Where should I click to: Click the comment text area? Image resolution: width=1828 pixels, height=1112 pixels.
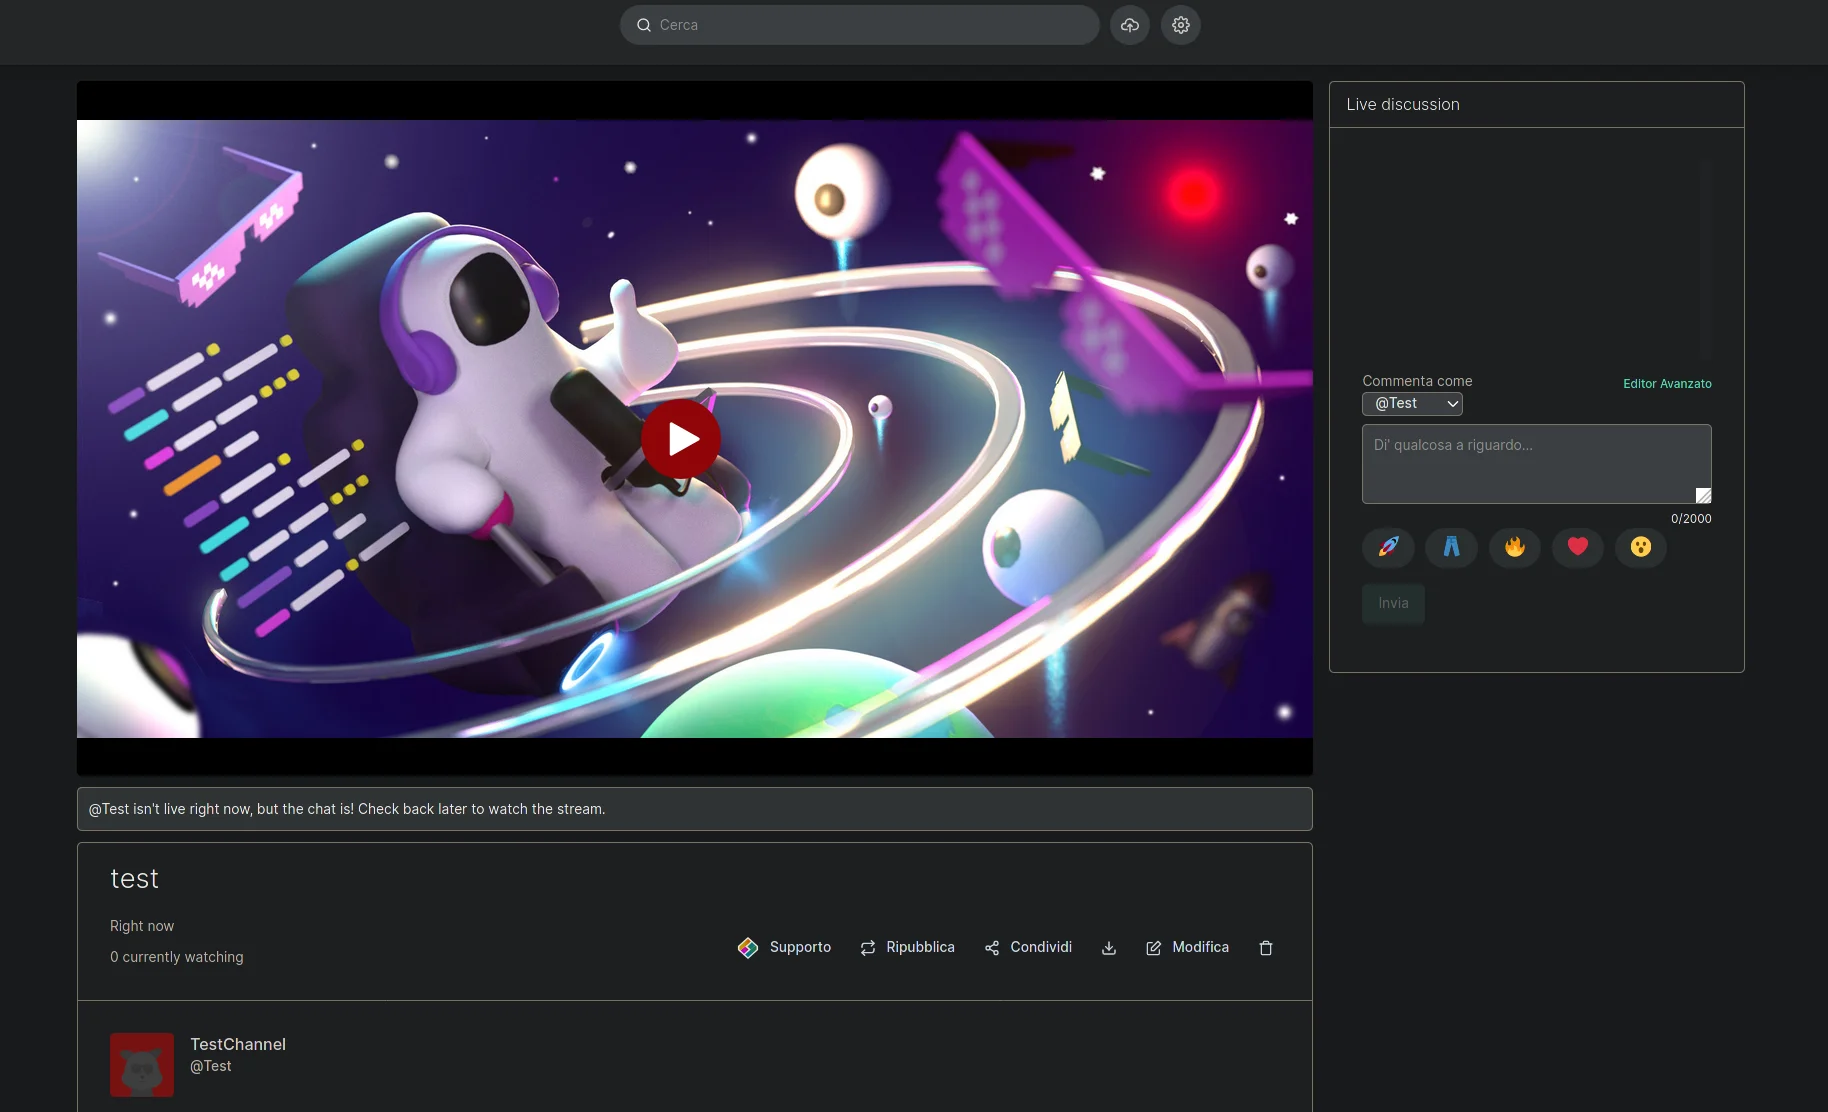pos(1536,464)
